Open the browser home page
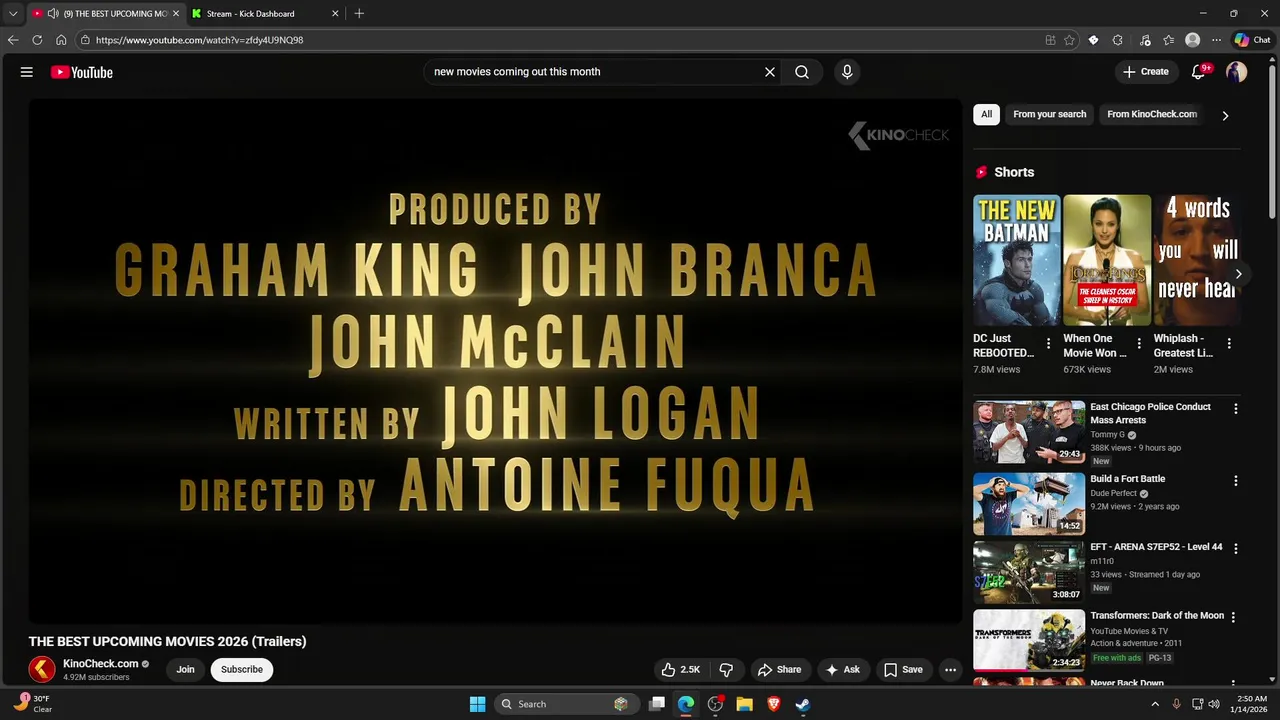The height and width of the screenshot is (720, 1280). (61, 40)
